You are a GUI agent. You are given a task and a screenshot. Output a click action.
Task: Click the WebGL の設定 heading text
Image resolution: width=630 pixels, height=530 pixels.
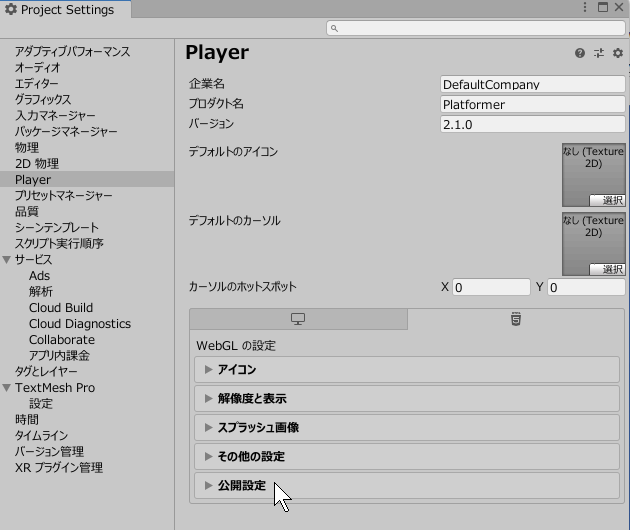(x=236, y=346)
